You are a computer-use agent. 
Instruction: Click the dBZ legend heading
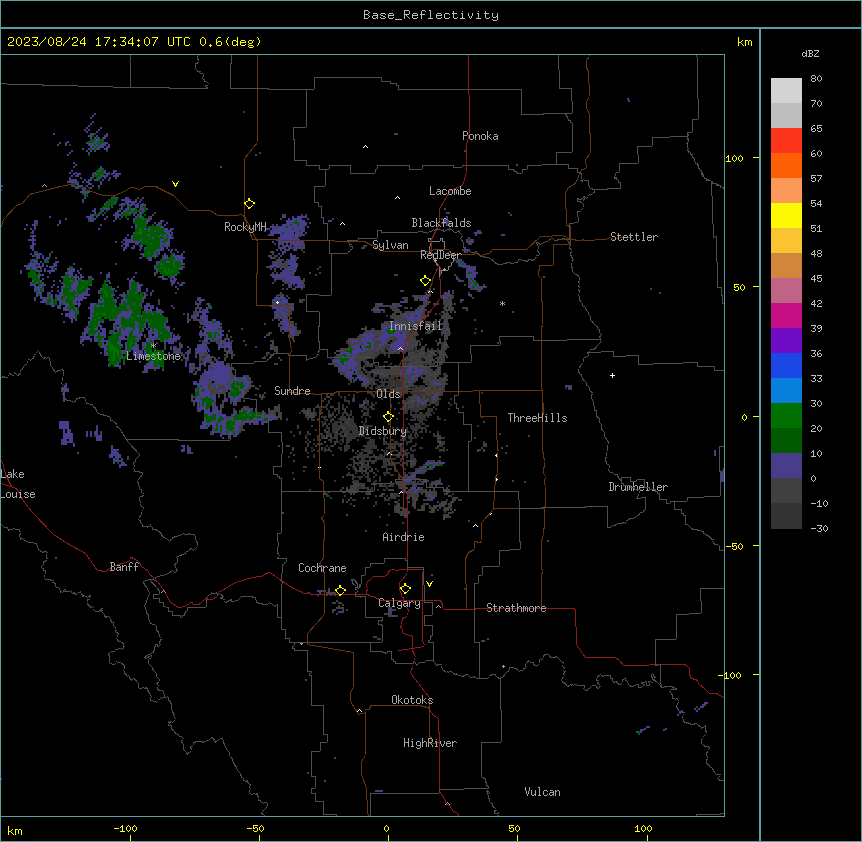coord(810,54)
